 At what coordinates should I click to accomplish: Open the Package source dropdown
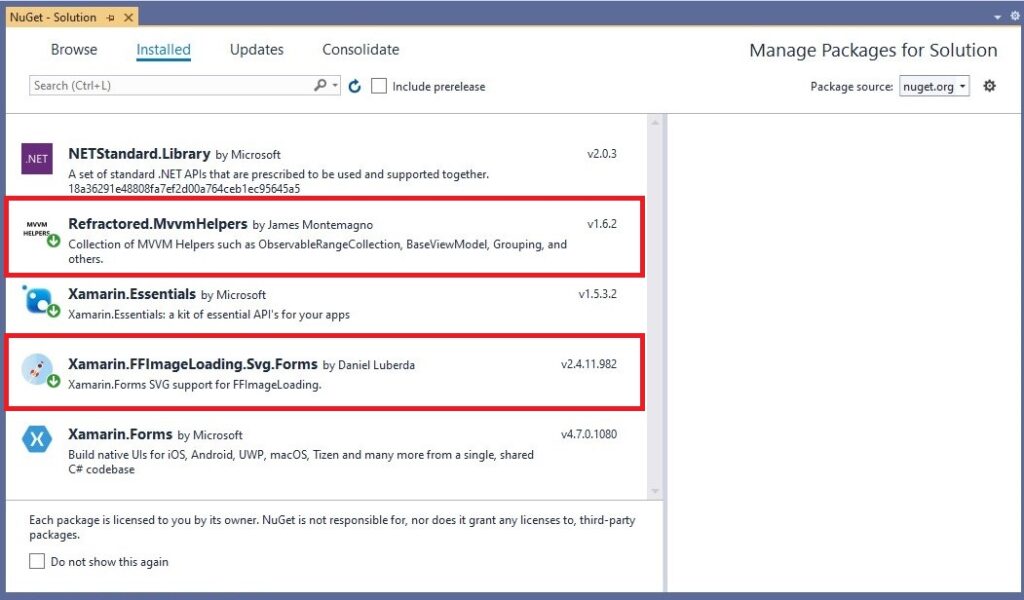[934, 86]
